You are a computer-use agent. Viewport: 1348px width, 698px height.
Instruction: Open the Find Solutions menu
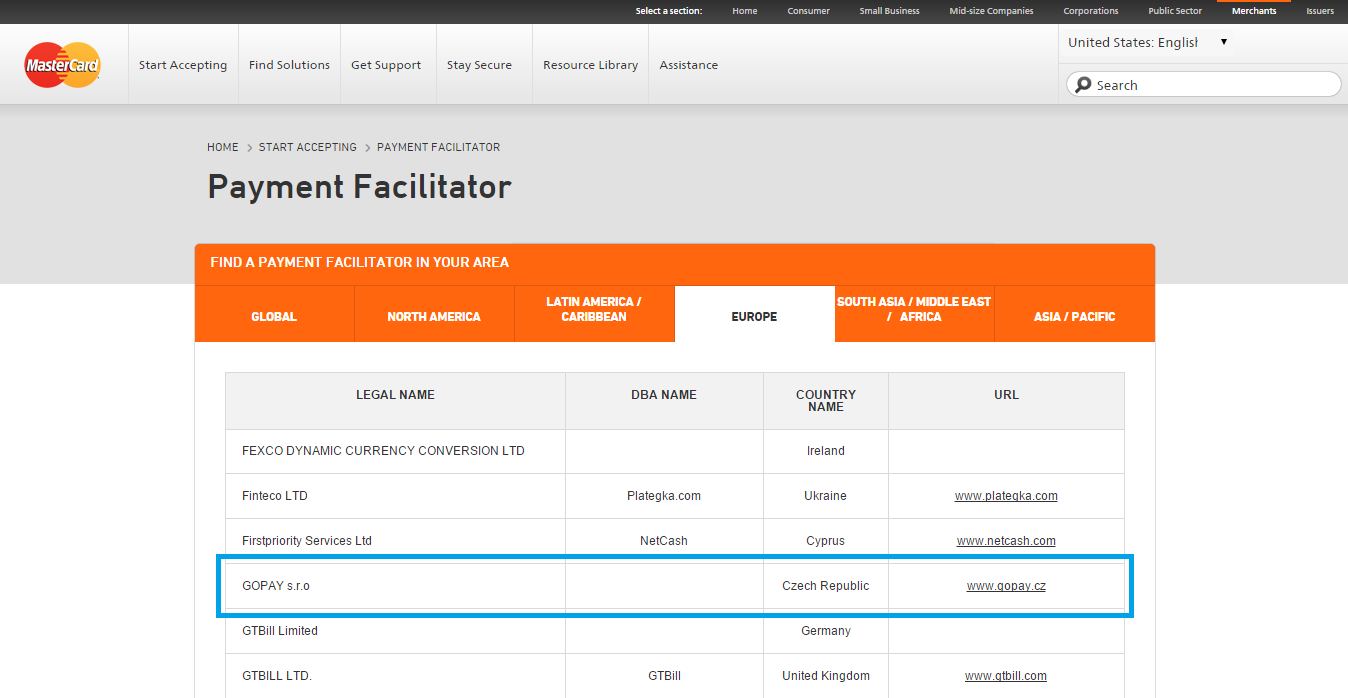(289, 65)
